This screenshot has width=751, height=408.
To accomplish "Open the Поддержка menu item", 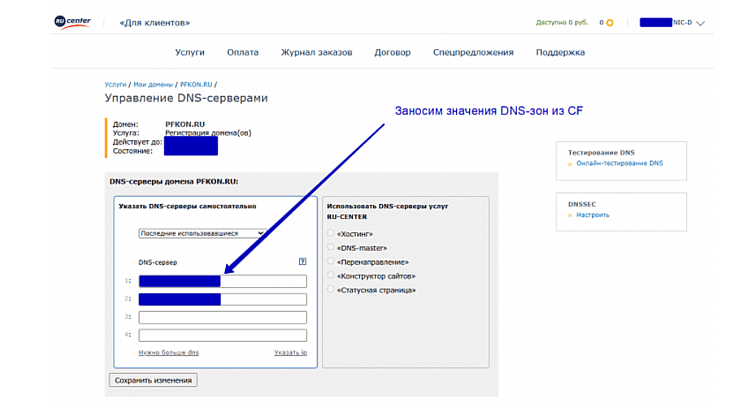I will click(560, 52).
